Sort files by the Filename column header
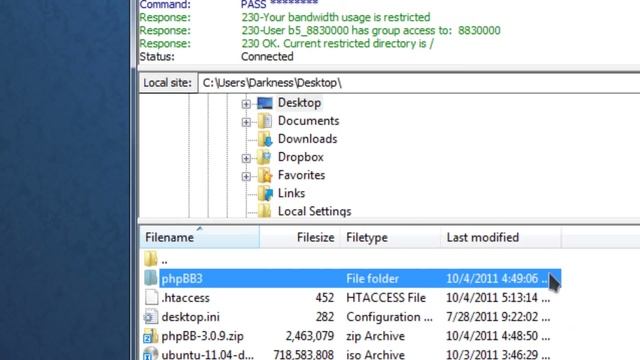The image size is (640, 360). click(200, 237)
